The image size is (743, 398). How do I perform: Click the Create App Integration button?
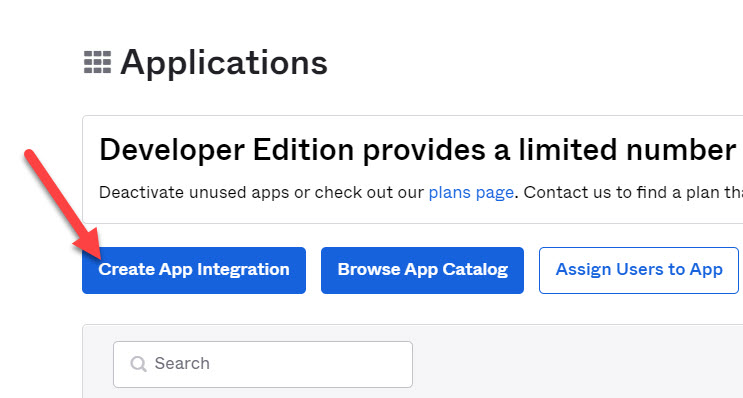[194, 270]
